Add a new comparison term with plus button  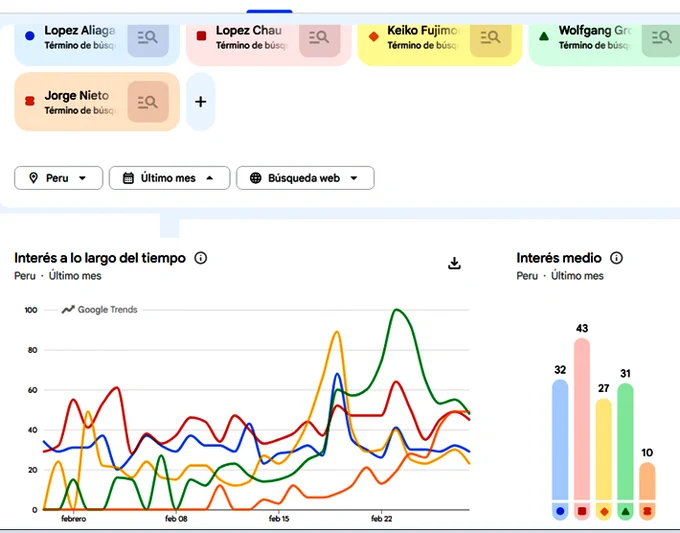[200, 102]
